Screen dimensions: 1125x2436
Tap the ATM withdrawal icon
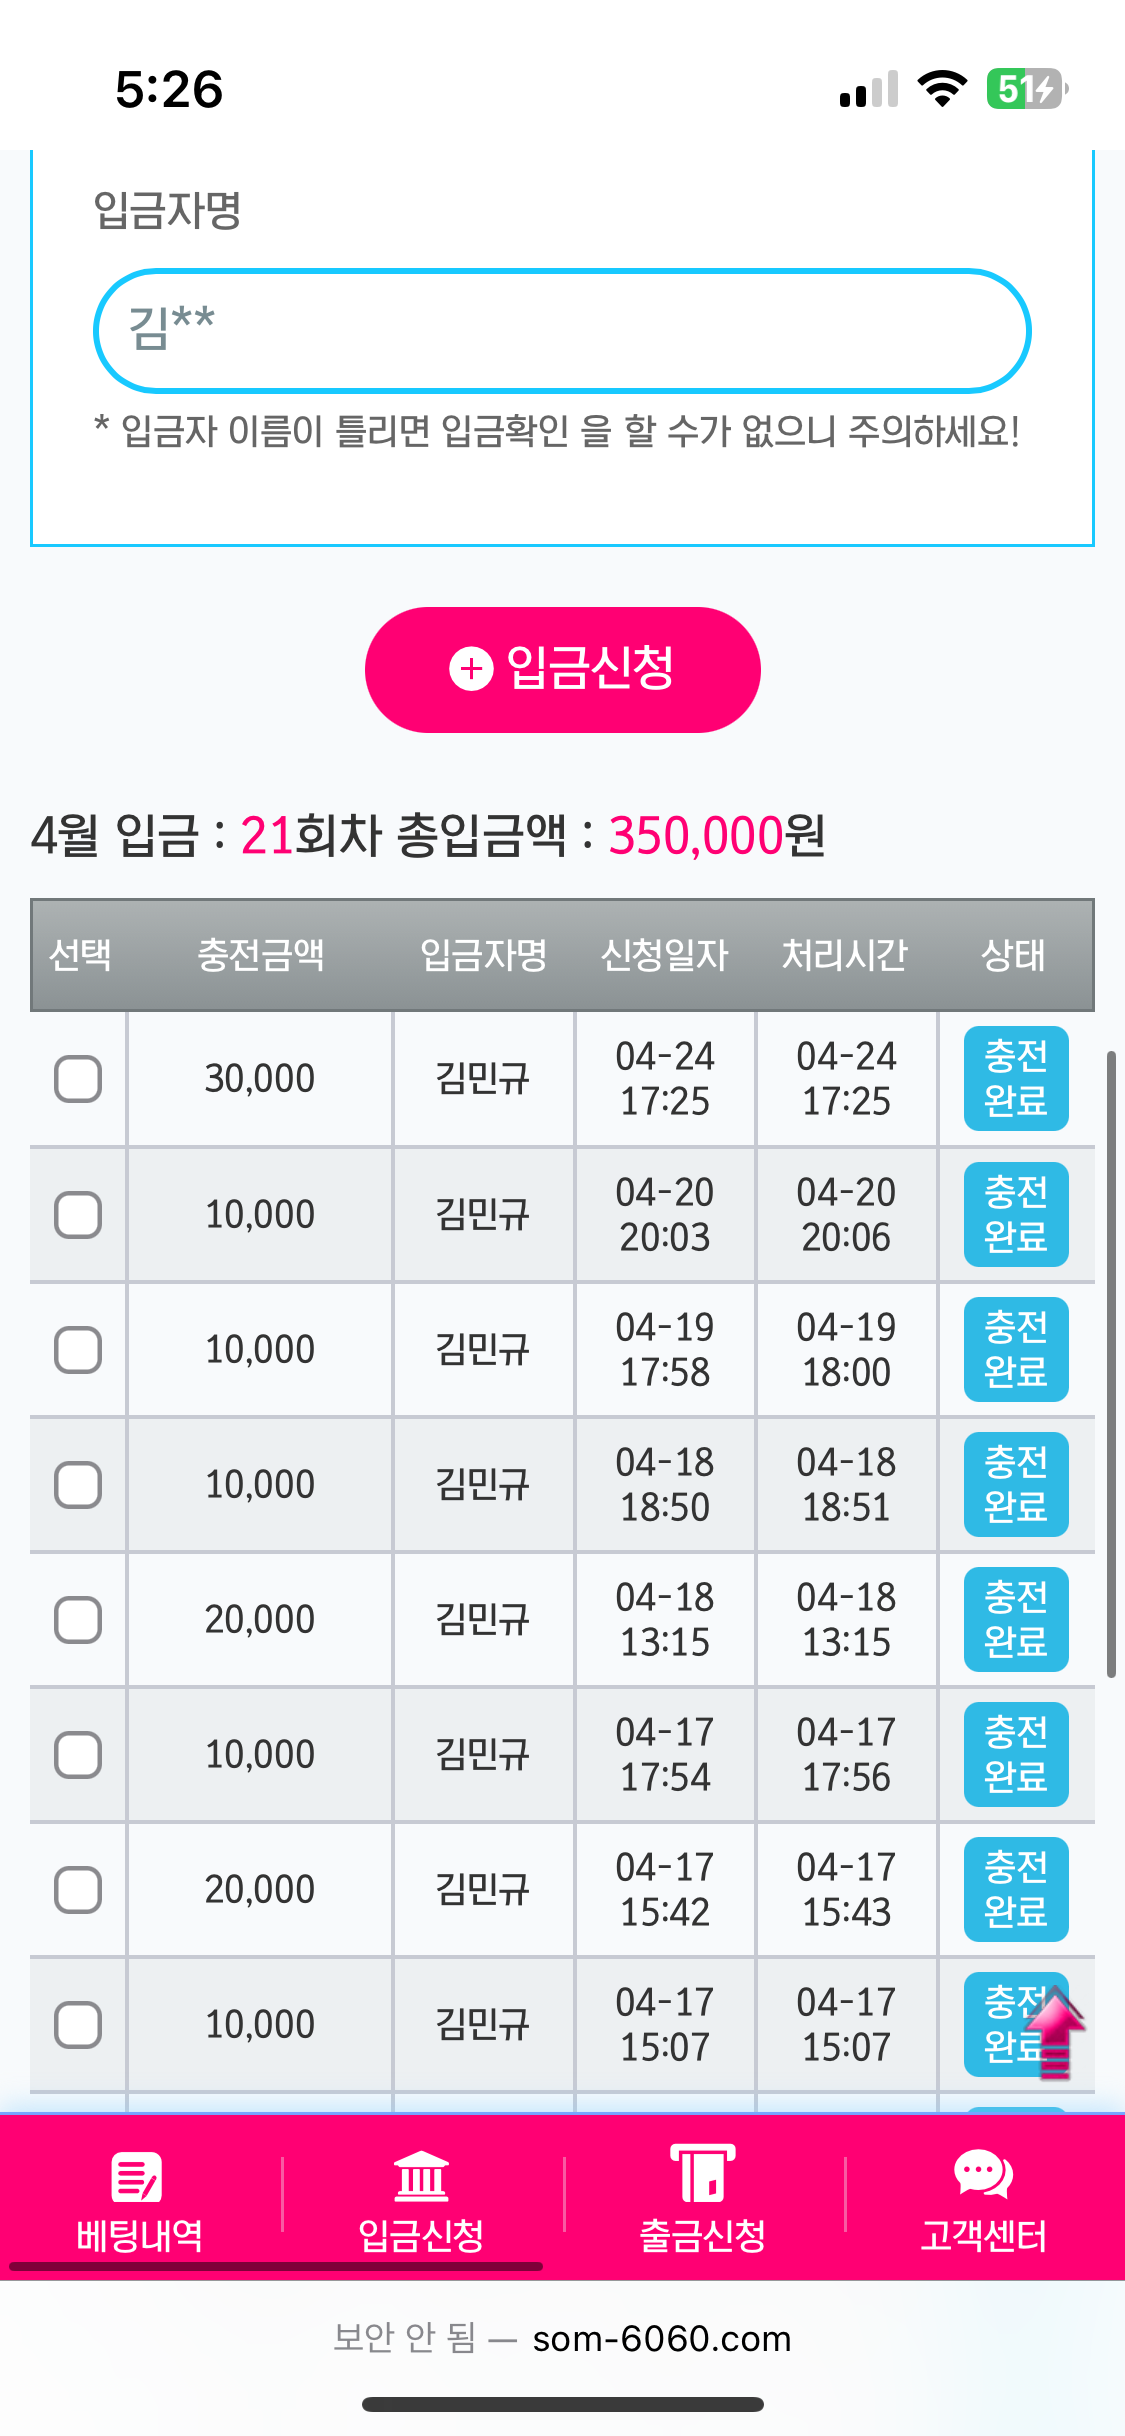coord(702,2174)
